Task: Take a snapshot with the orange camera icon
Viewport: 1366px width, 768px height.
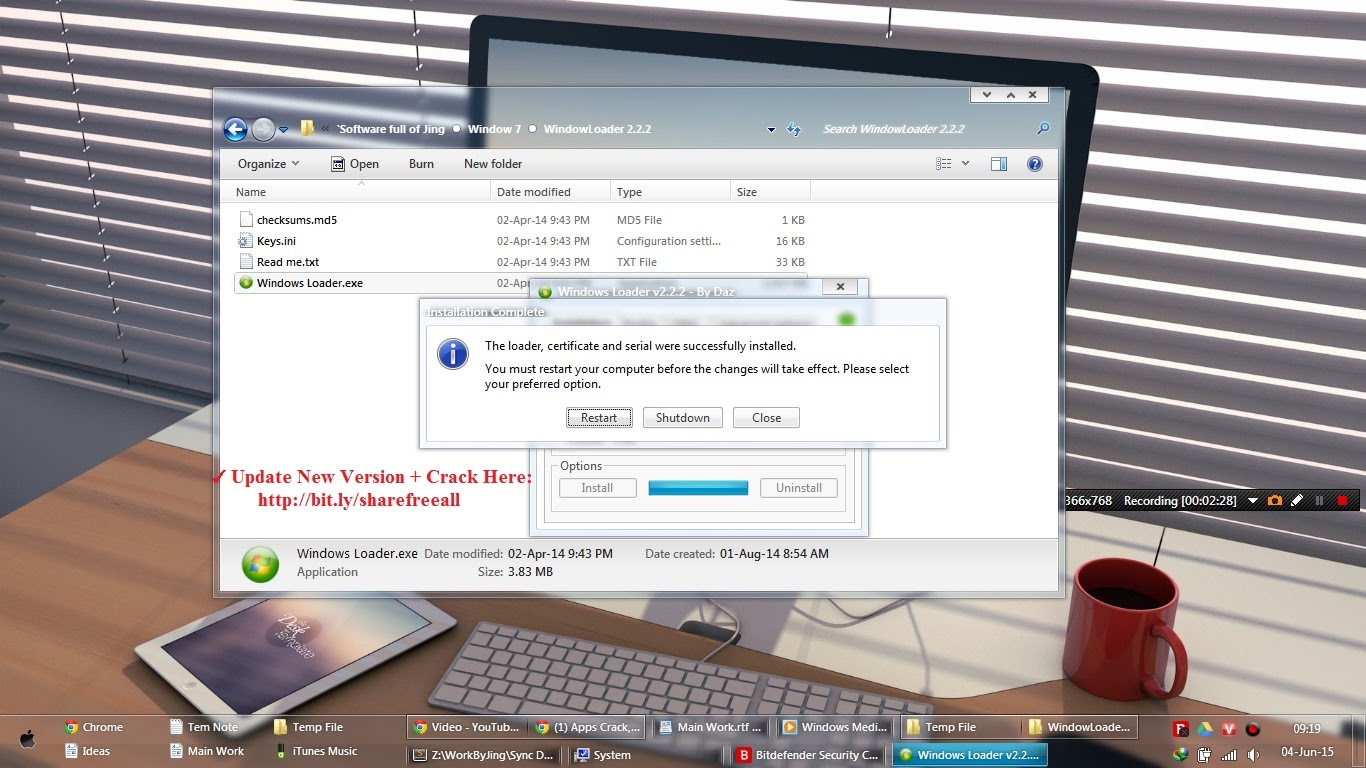Action: pyautogui.click(x=1275, y=500)
